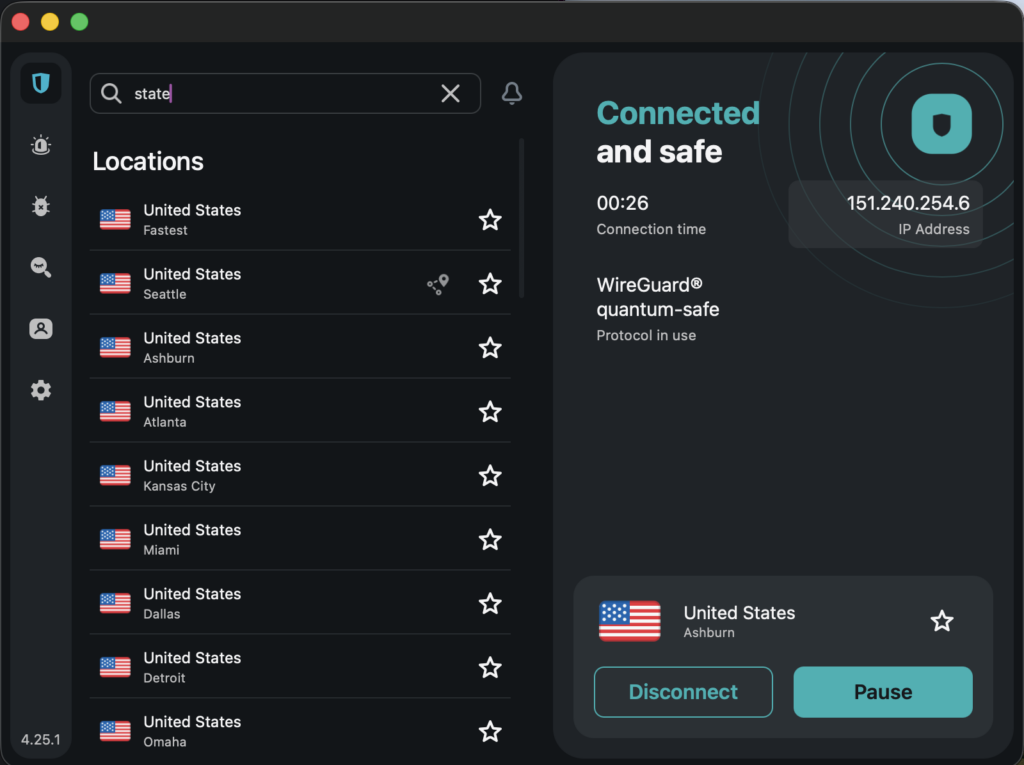Click the locations list scrollbar
The height and width of the screenshot is (765, 1024).
point(521,218)
